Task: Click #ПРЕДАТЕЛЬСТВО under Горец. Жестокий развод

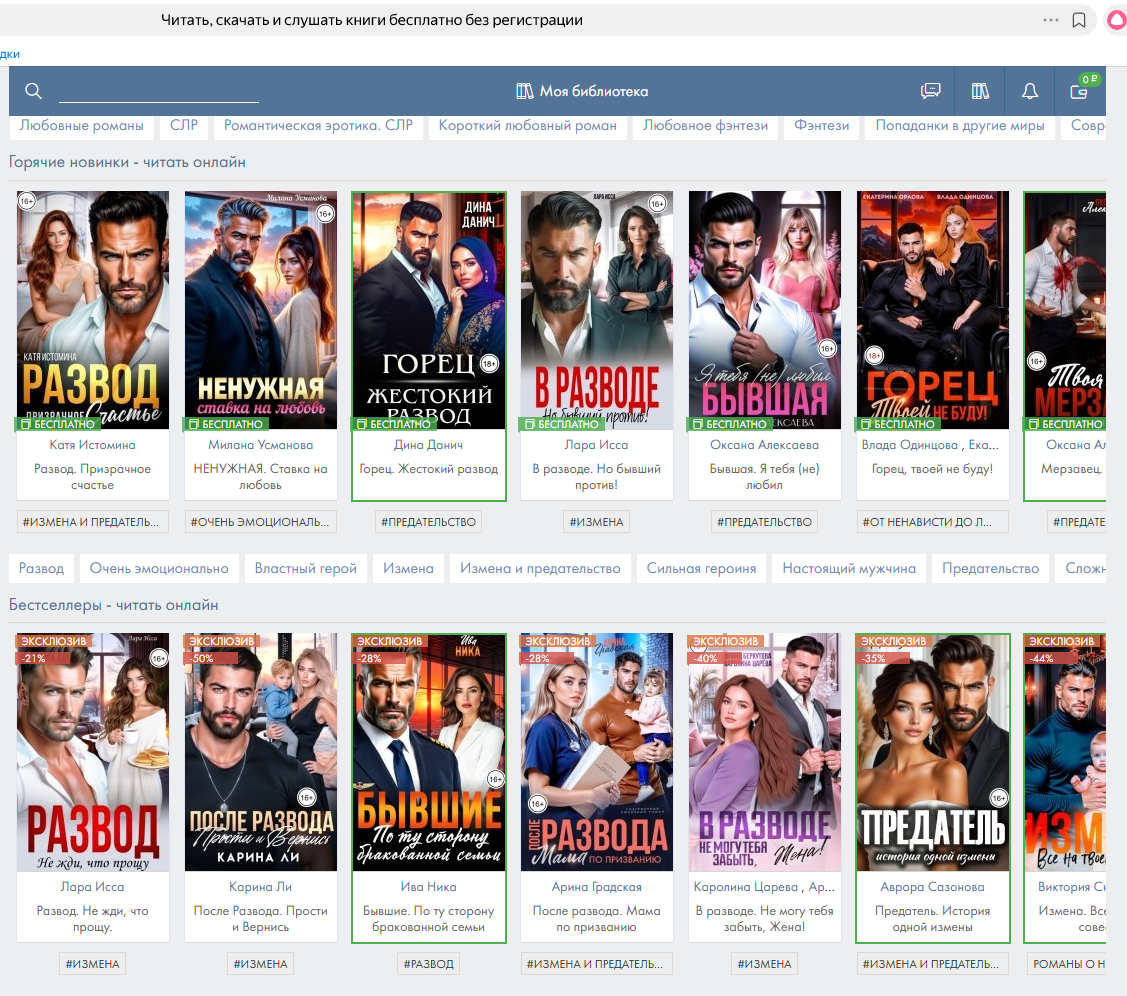Action: pos(428,522)
